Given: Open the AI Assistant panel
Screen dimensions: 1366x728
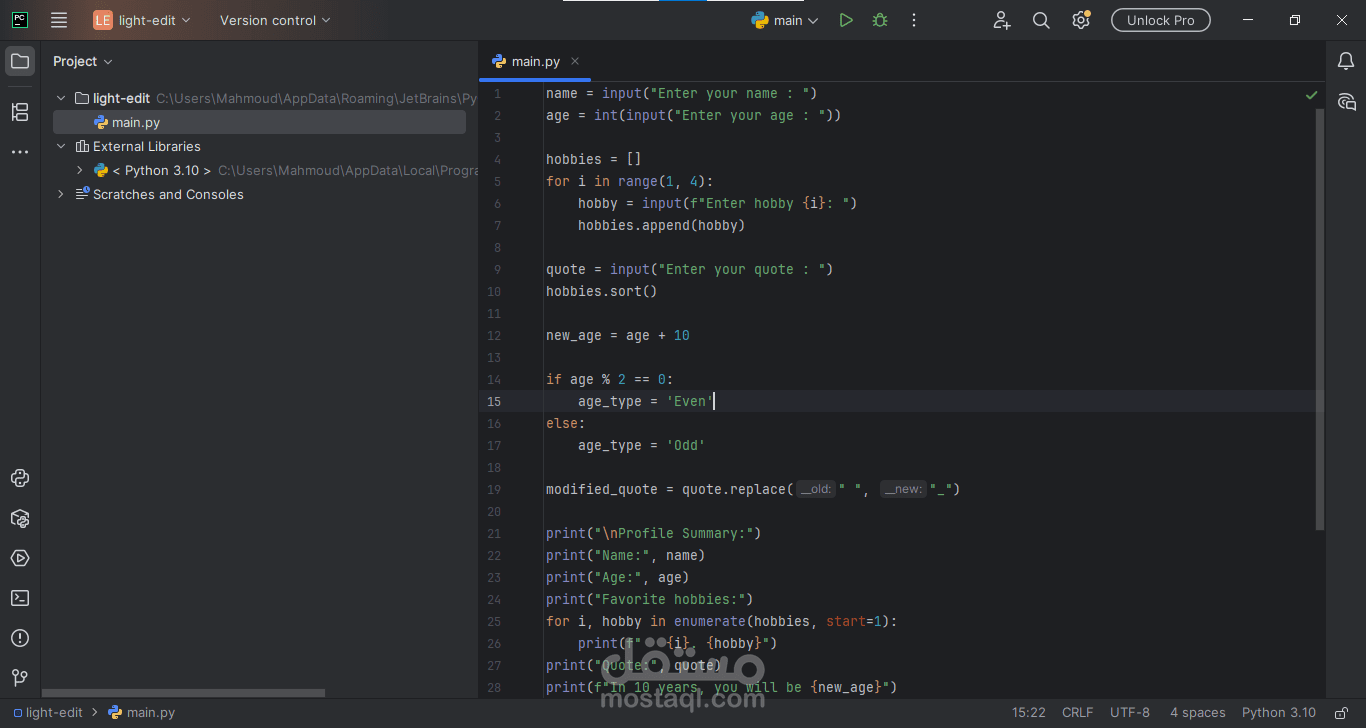Looking at the screenshot, I should (x=1346, y=102).
